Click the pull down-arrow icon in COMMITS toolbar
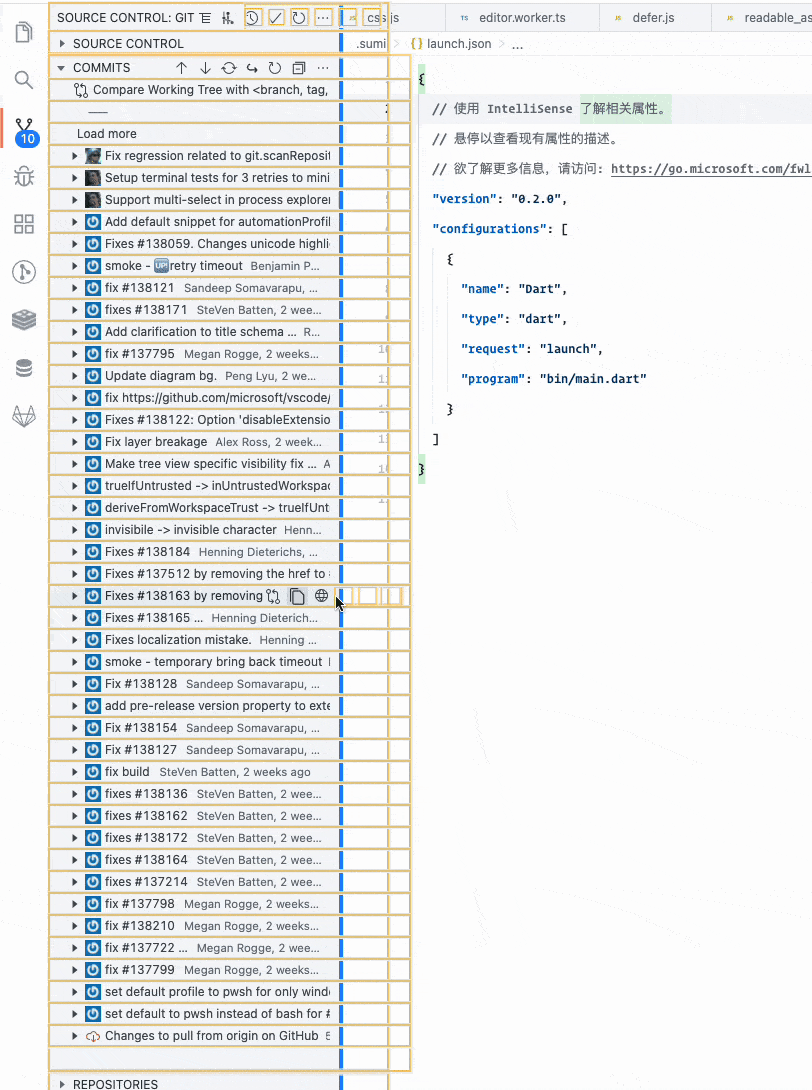 205,68
